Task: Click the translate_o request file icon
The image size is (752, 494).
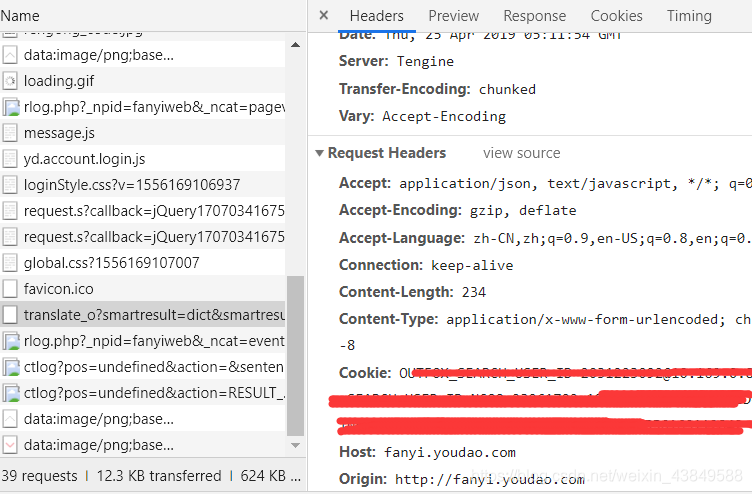Action: (10, 315)
